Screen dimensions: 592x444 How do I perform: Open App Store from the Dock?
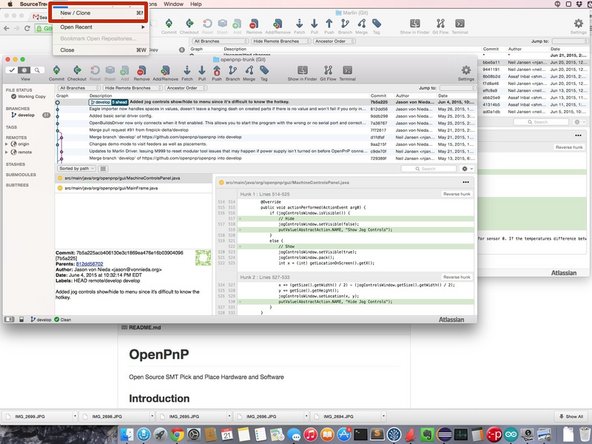tap(344, 435)
